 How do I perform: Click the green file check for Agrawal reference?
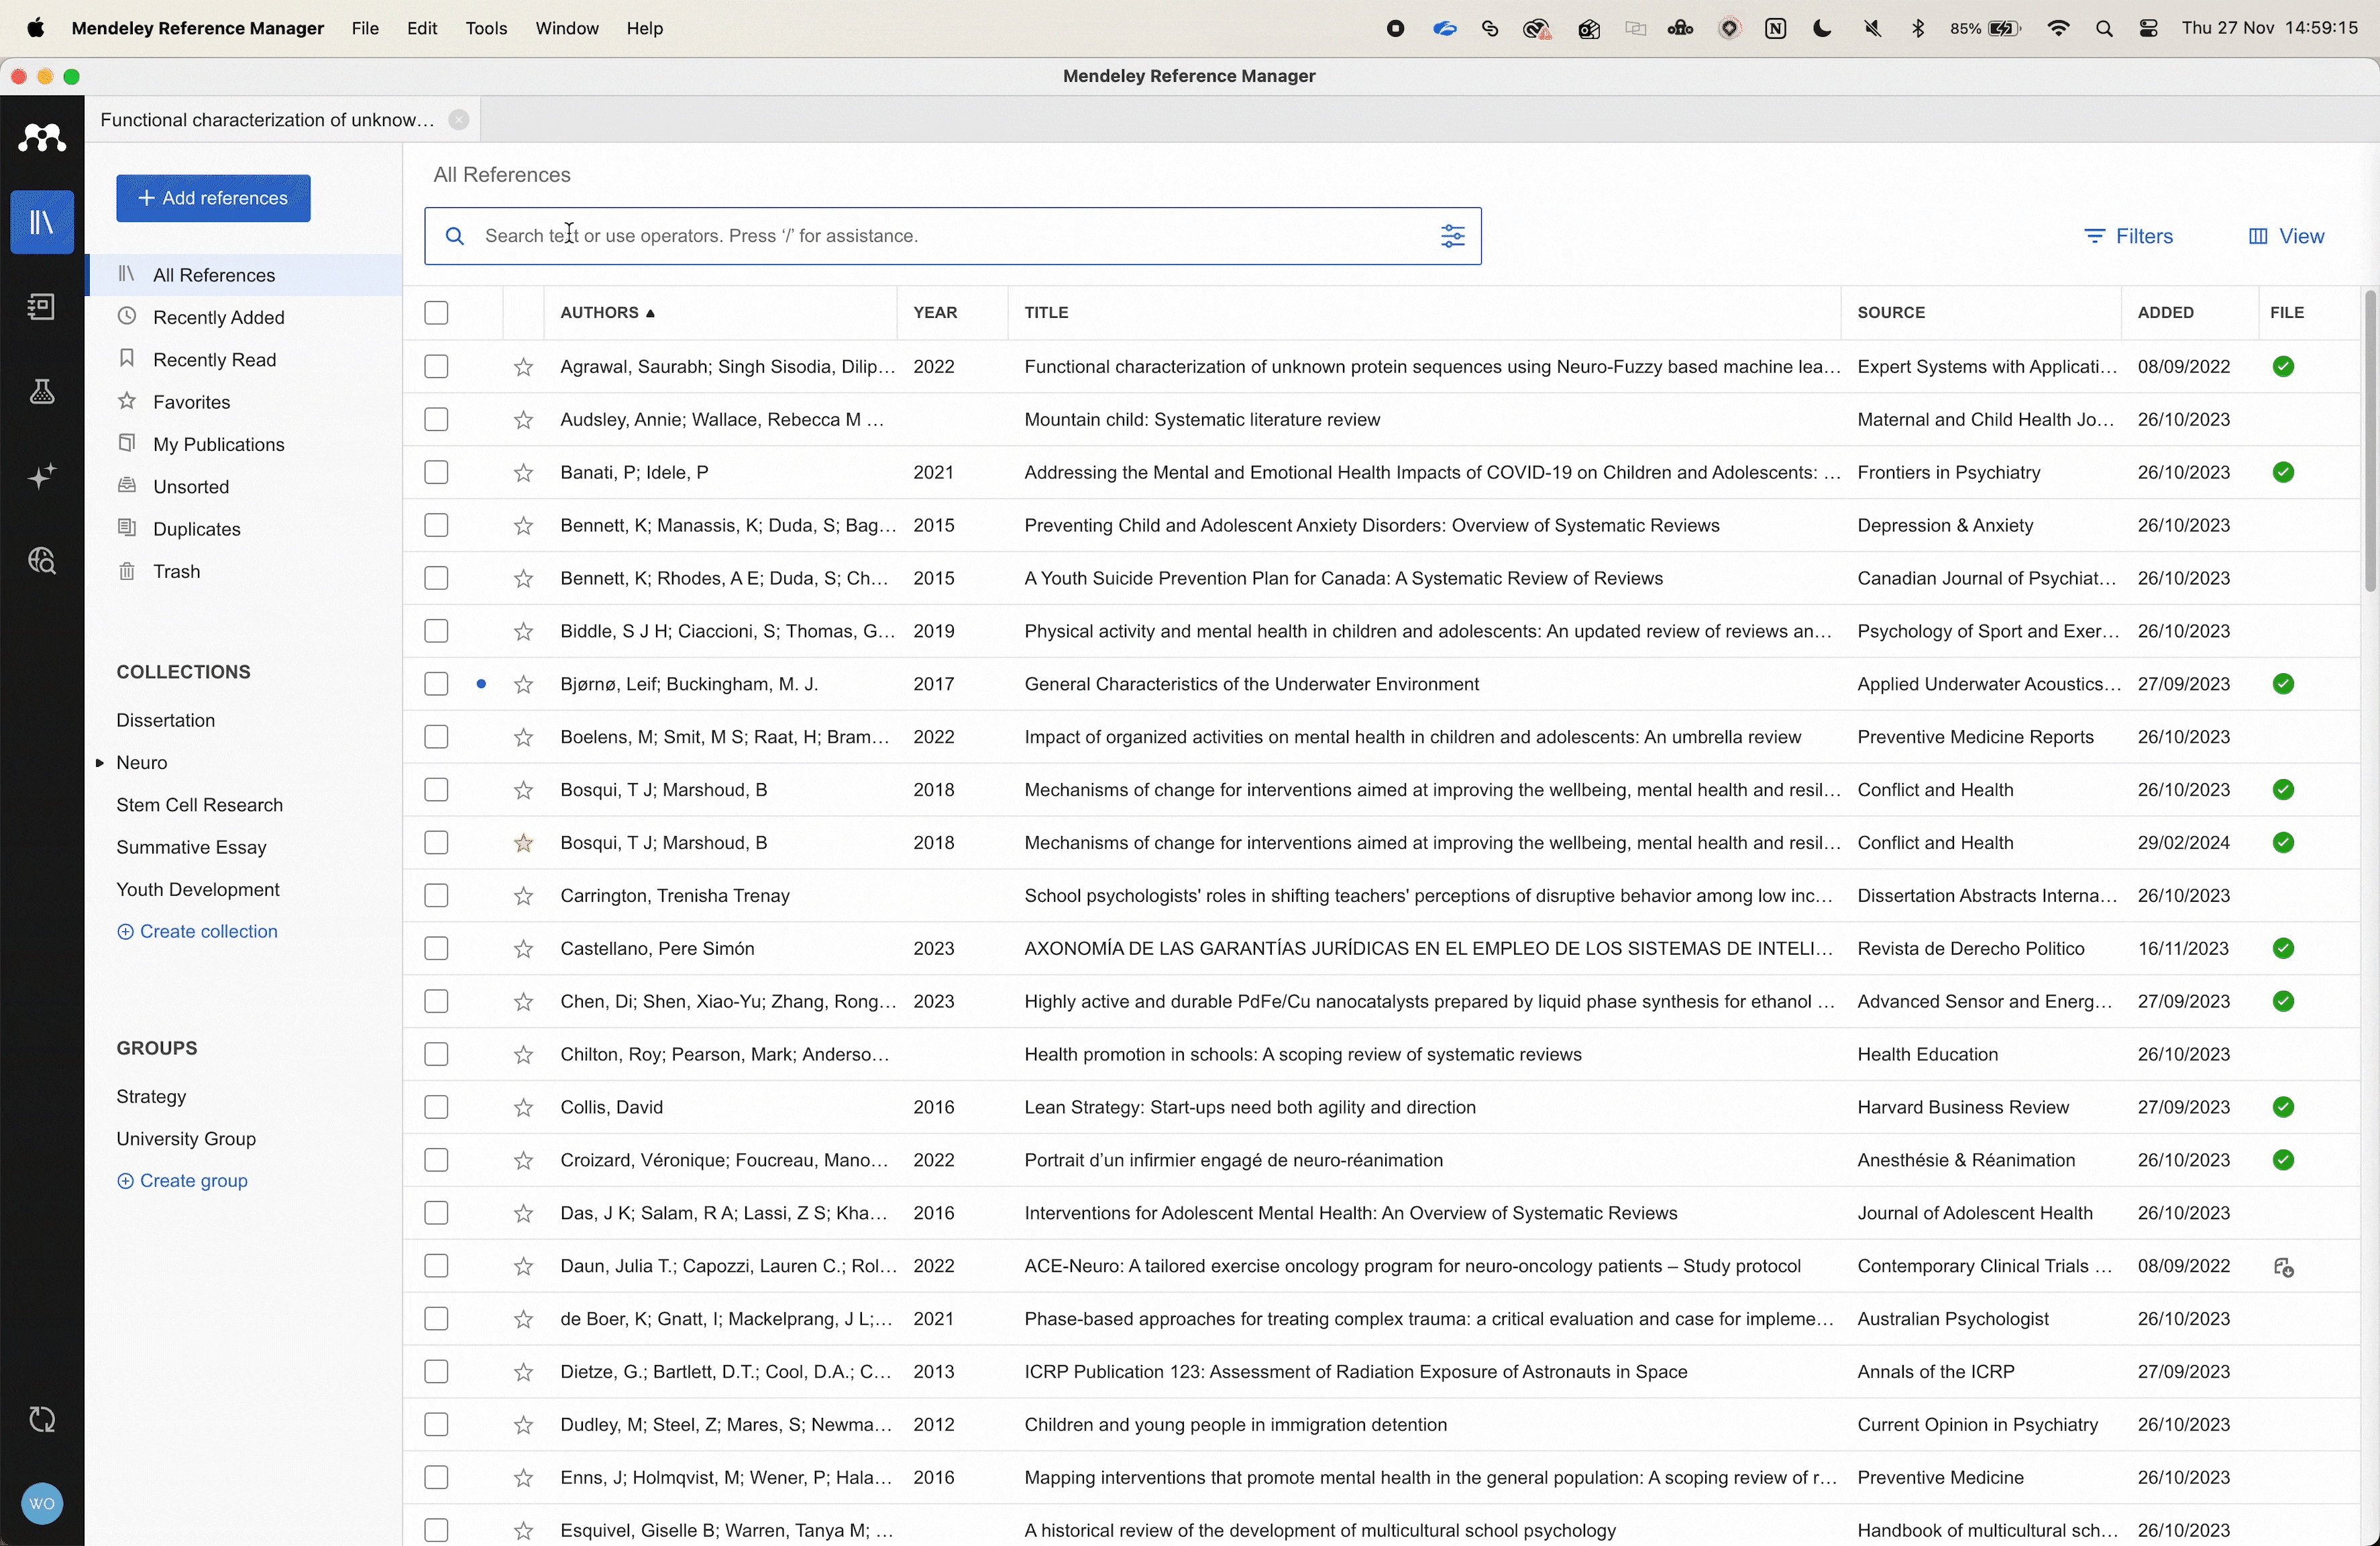2283,367
